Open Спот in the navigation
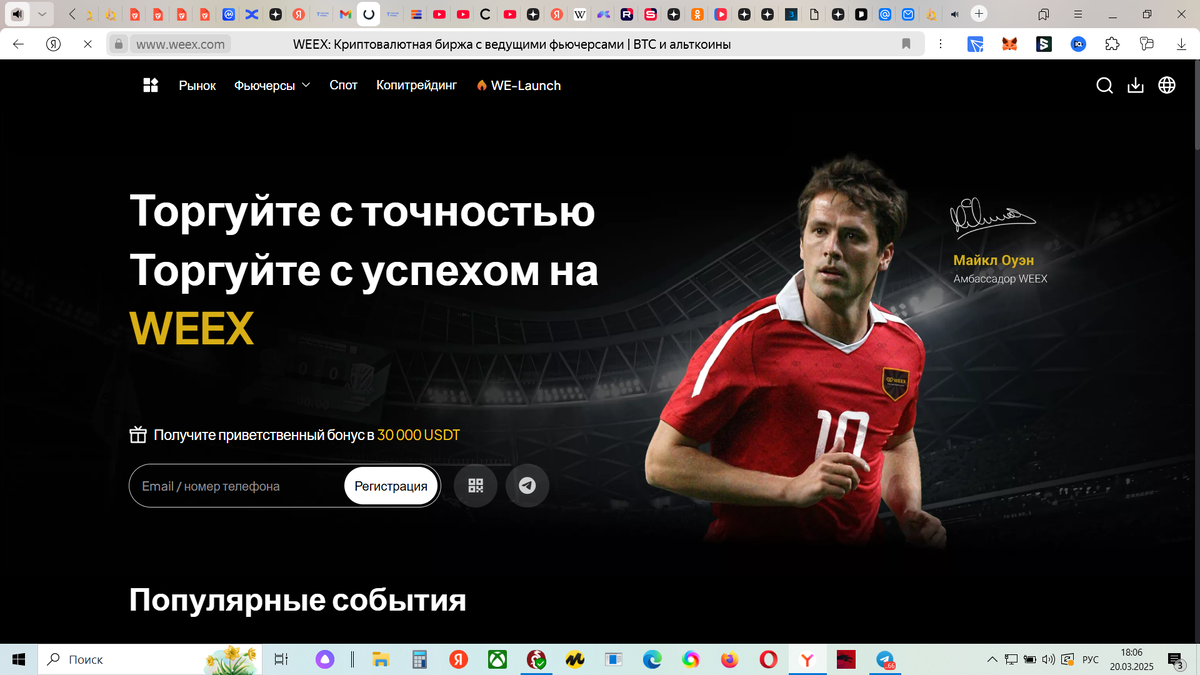 (343, 85)
